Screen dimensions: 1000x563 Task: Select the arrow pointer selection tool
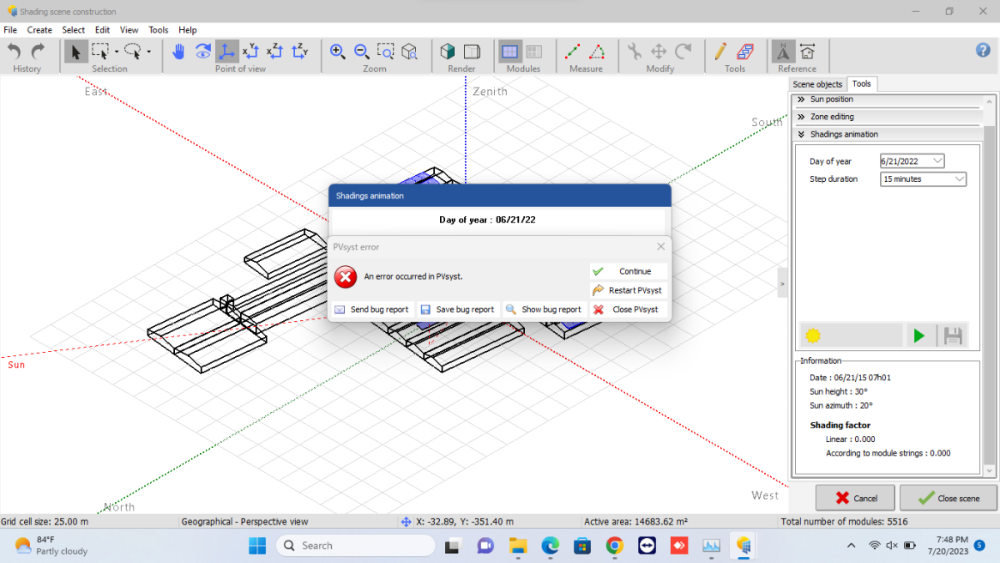coord(75,52)
